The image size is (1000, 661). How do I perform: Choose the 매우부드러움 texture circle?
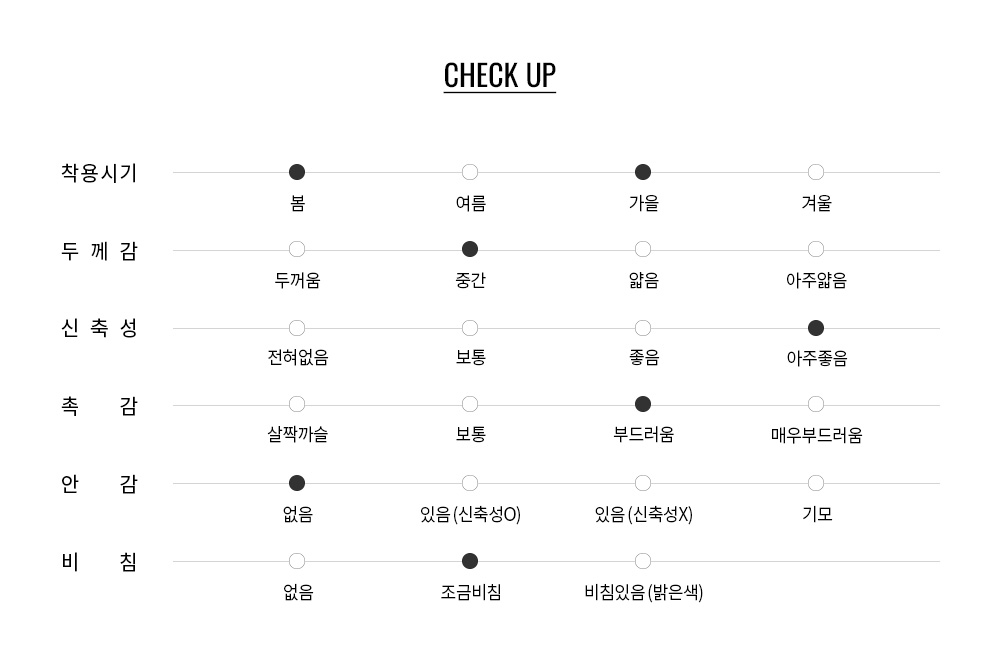point(816,404)
